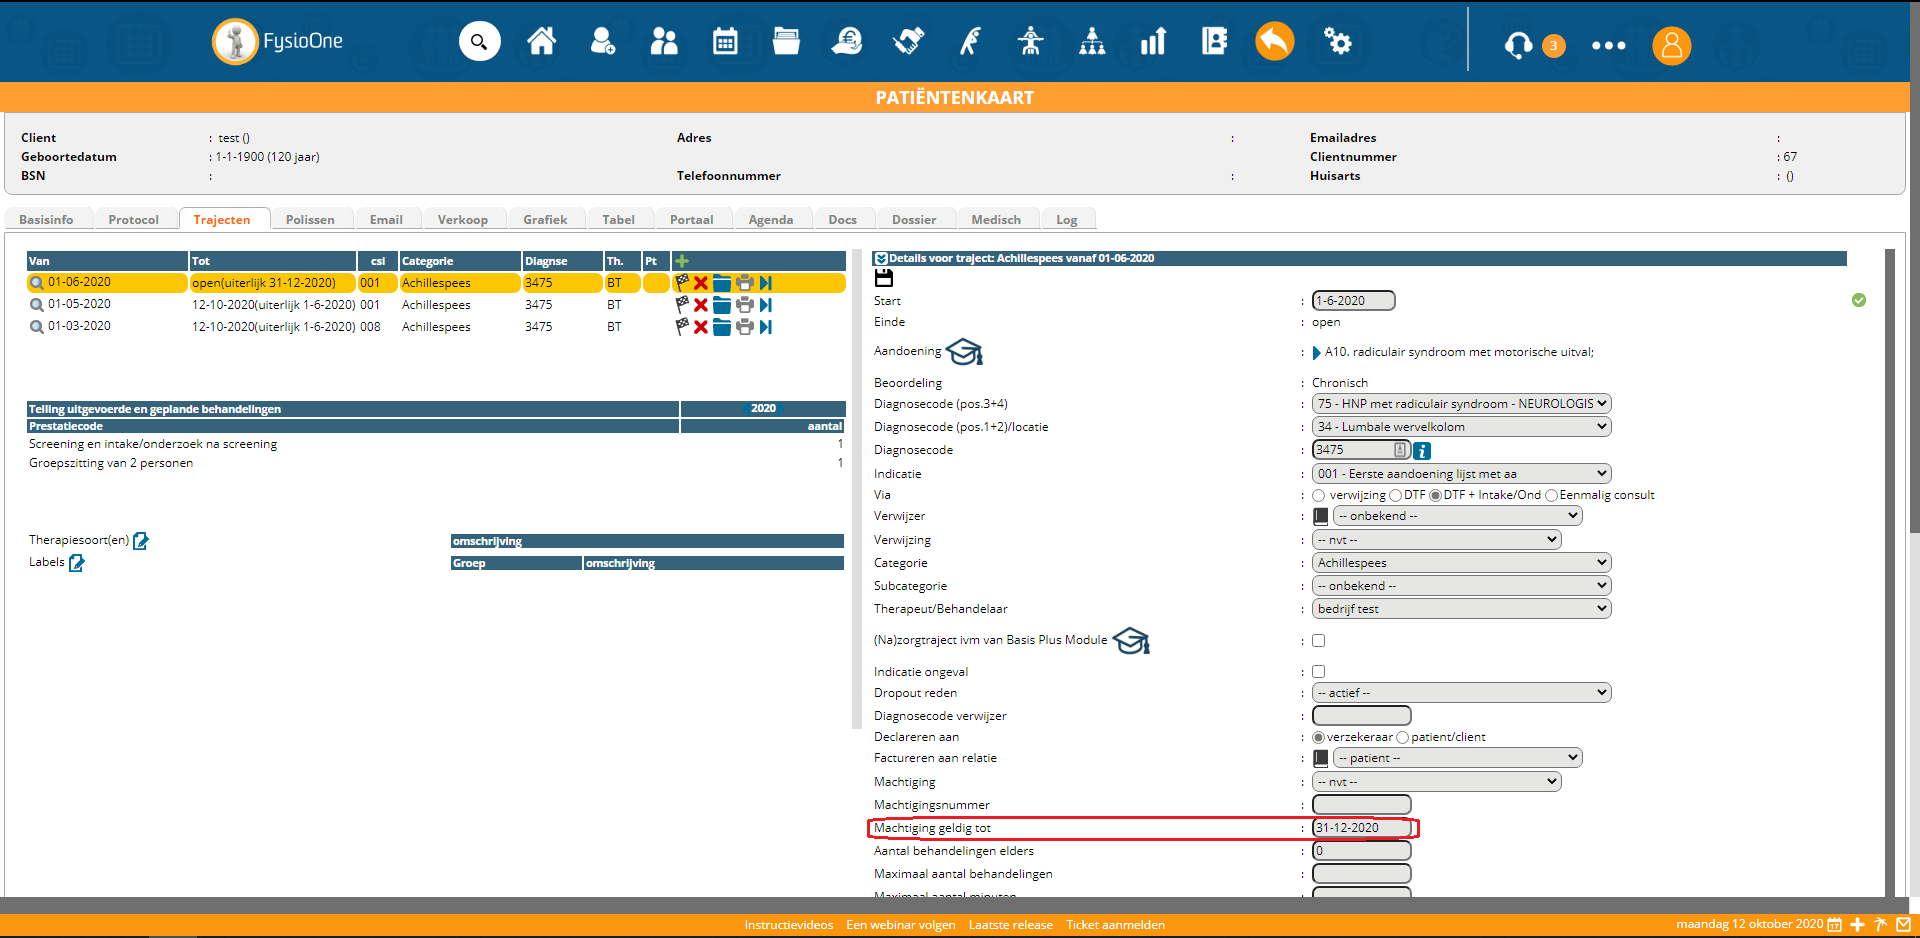Image resolution: width=1920 pixels, height=938 pixels.
Task: Open the Categorie dropdown showing Achillespees
Action: pos(1461,563)
